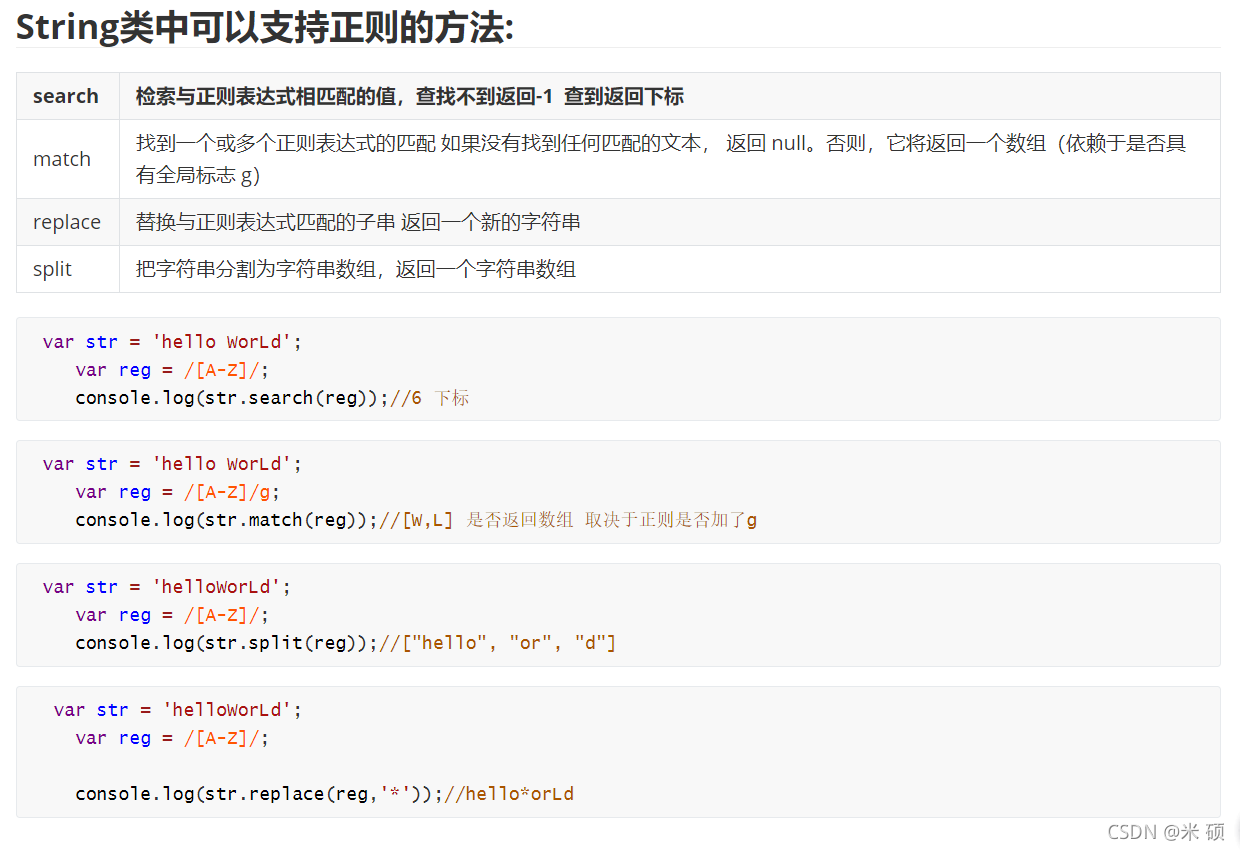Click "var str = 'hello WorLd';" in match block
1240x850 pixels.
pos(172,464)
